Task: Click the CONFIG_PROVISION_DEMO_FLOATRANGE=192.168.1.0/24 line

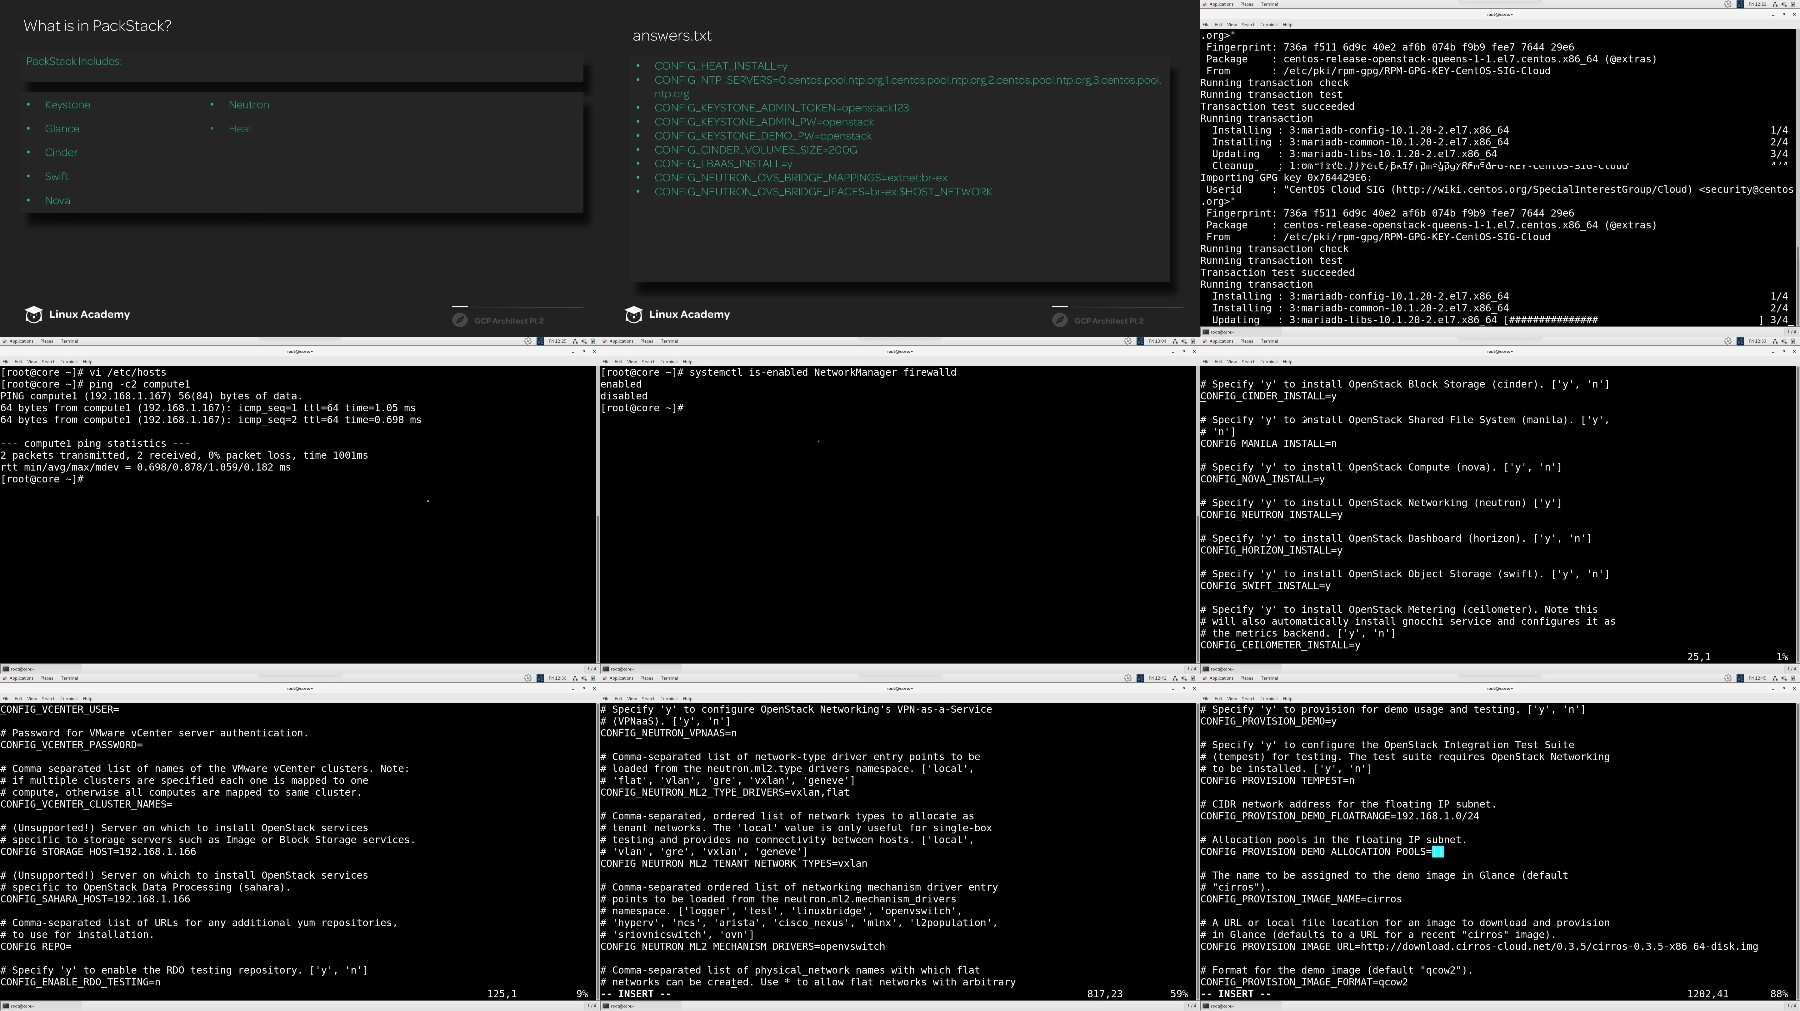Action: tap(1340, 816)
